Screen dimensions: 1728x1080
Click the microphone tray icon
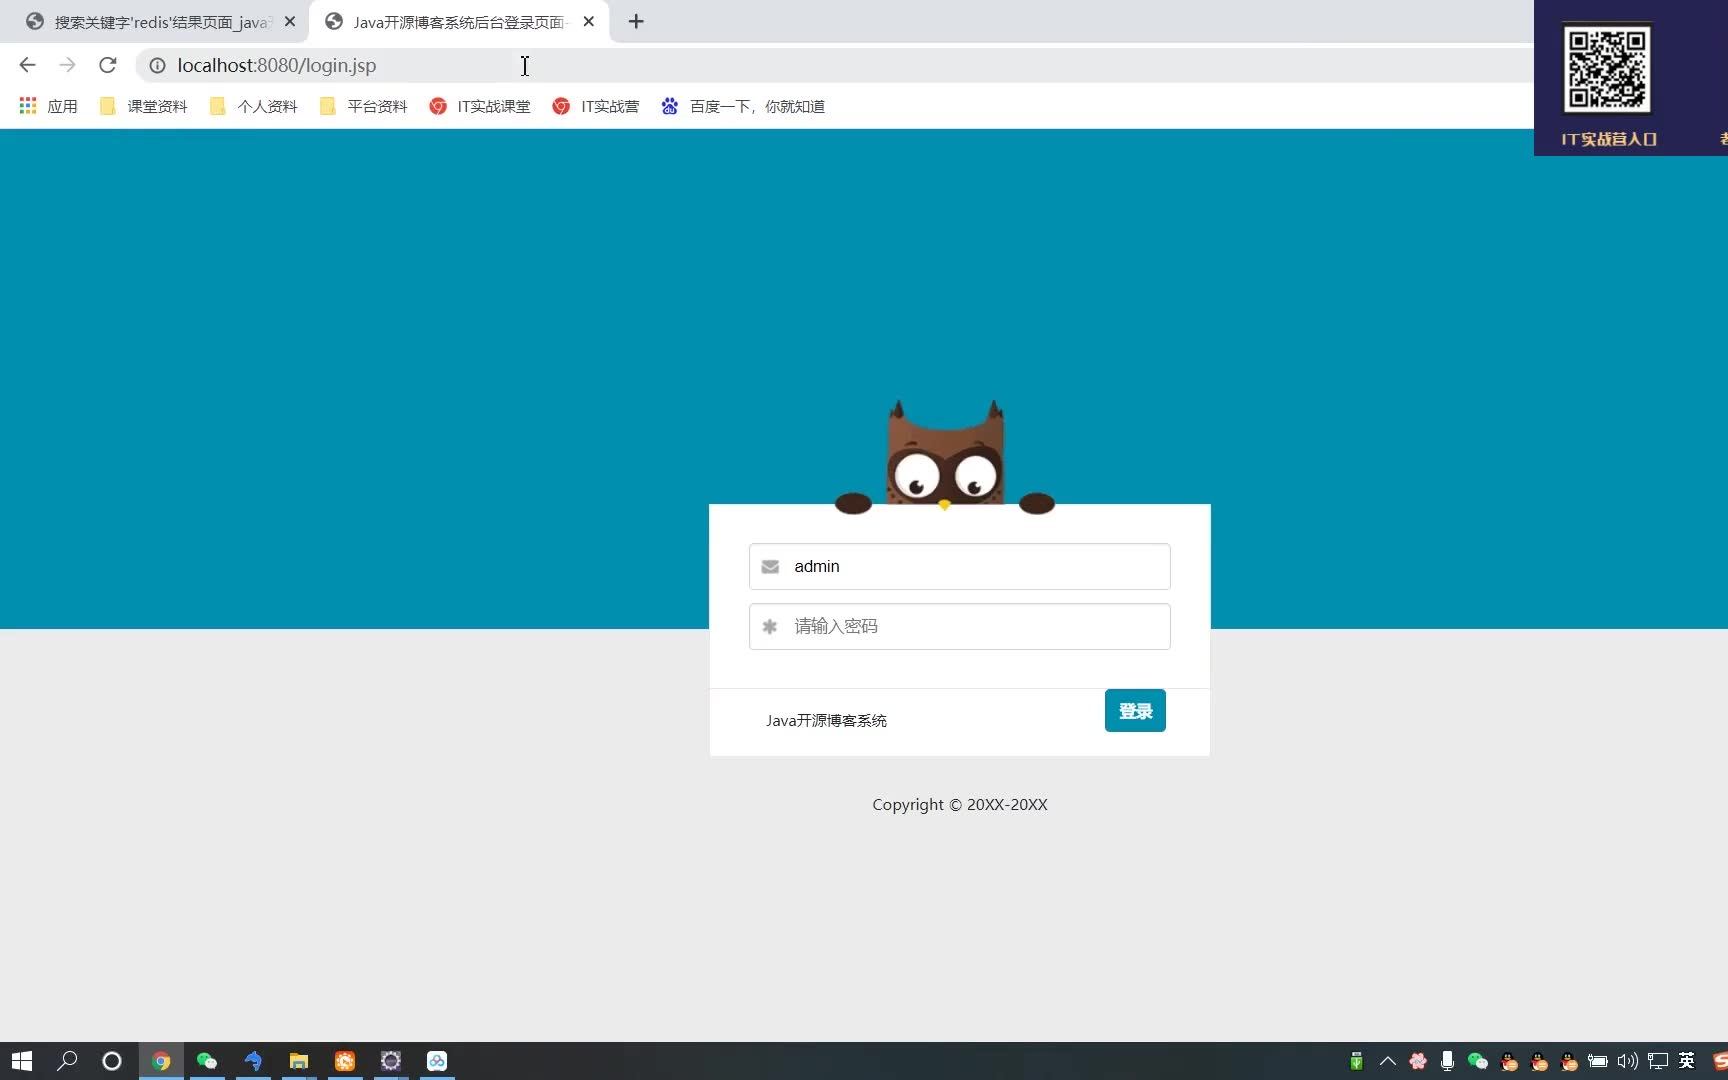(x=1447, y=1061)
